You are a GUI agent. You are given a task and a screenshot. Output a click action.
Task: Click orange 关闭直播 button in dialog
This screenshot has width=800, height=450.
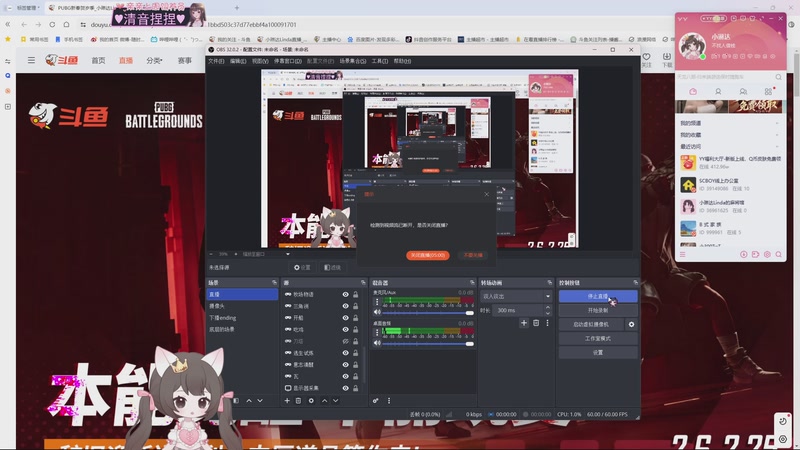coord(428,255)
